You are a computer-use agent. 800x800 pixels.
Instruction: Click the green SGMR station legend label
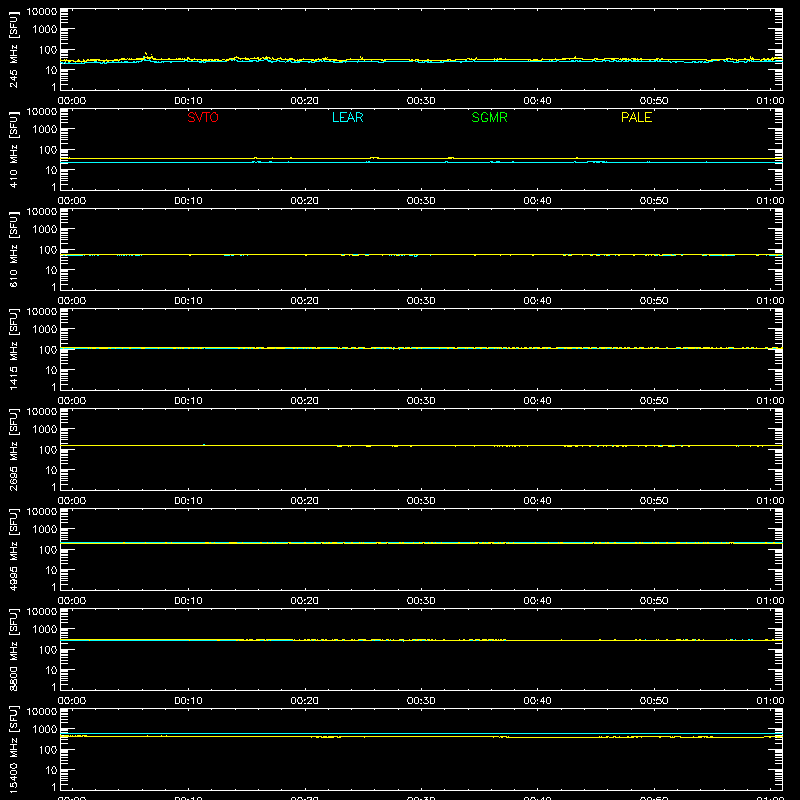489,117
